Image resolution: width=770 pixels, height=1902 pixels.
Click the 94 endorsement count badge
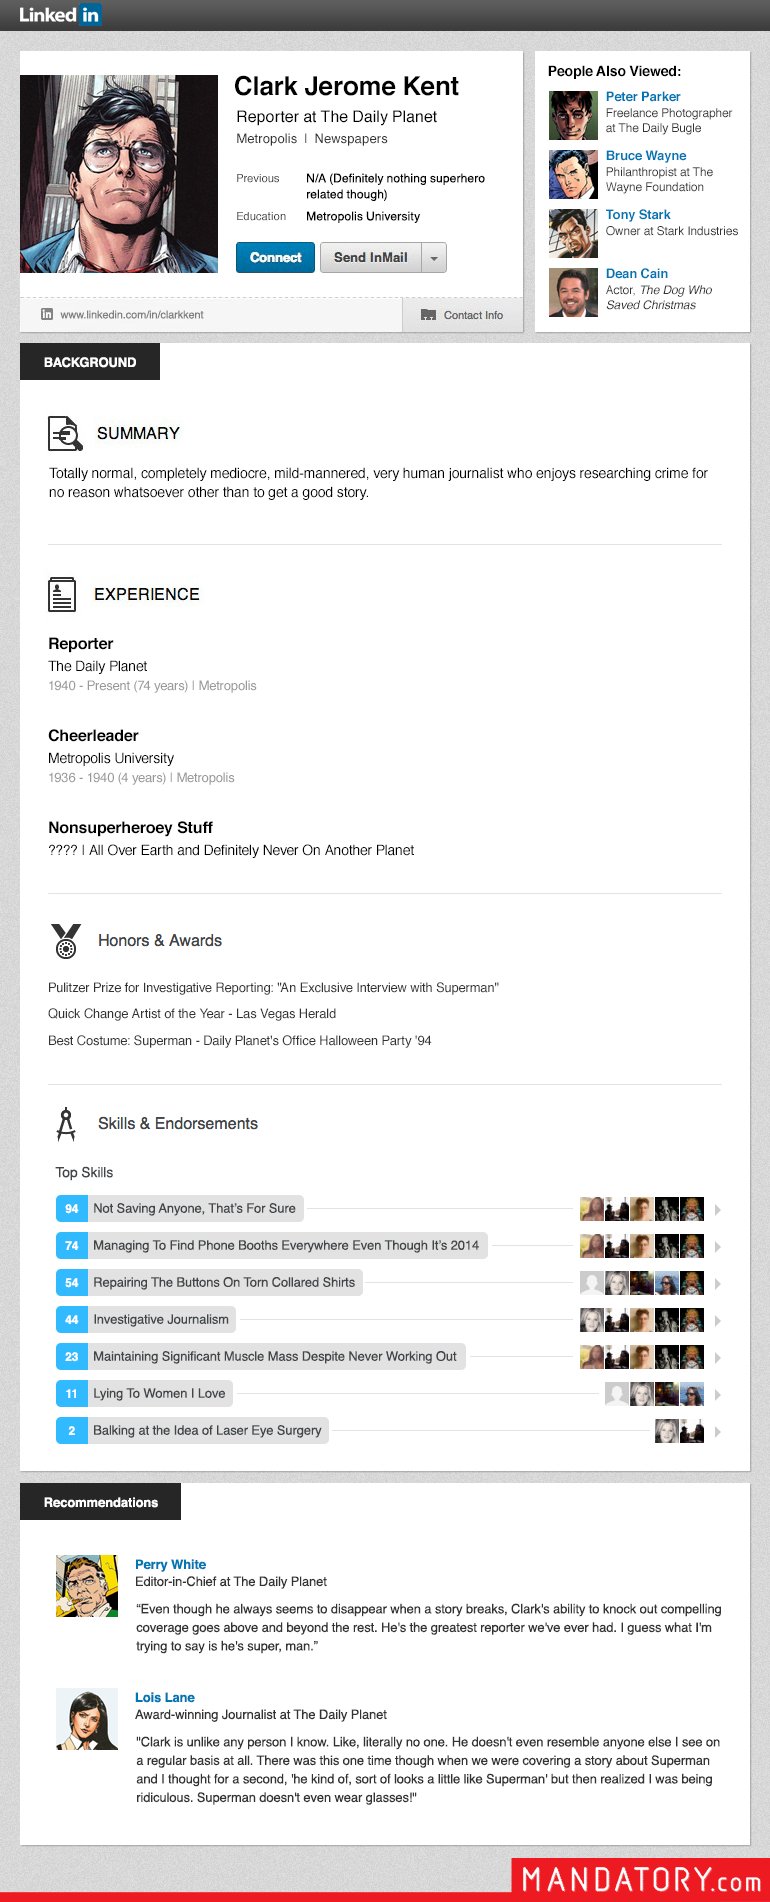pos(72,1209)
